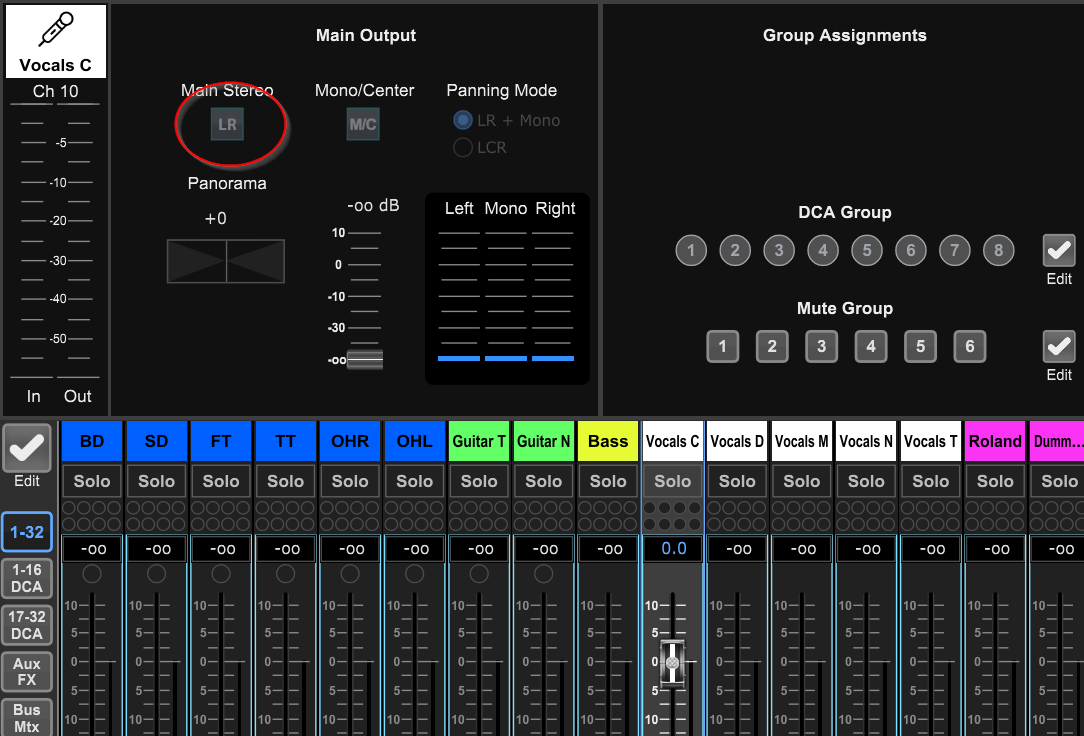Click the Vocals C fader handle
Screen dimensions: 1084x736
673,663
